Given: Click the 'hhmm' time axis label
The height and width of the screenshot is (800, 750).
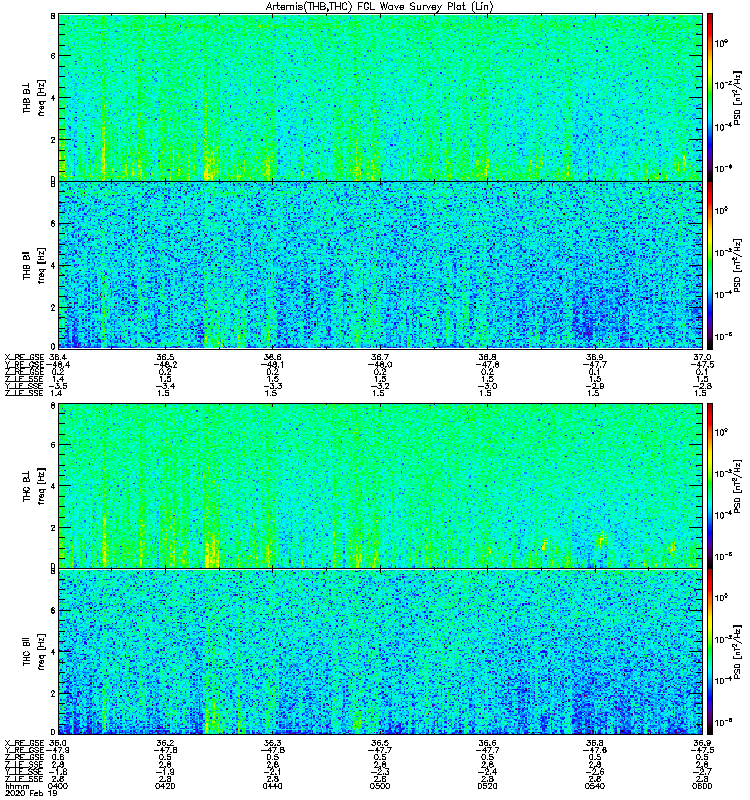Looking at the screenshot, I should [x=18, y=786].
